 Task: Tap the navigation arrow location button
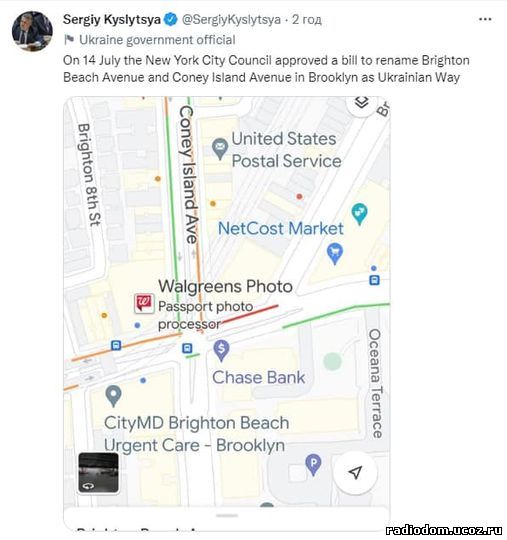pyautogui.click(x=355, y=472)
